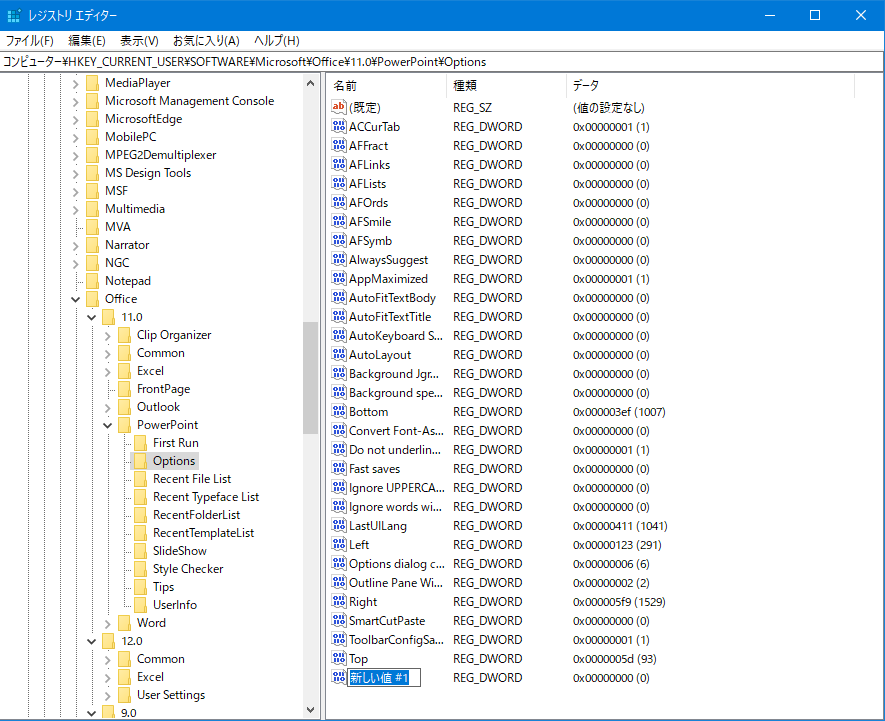Sort by the 名前 column header
885x721 pixels.
coord(387,85)
